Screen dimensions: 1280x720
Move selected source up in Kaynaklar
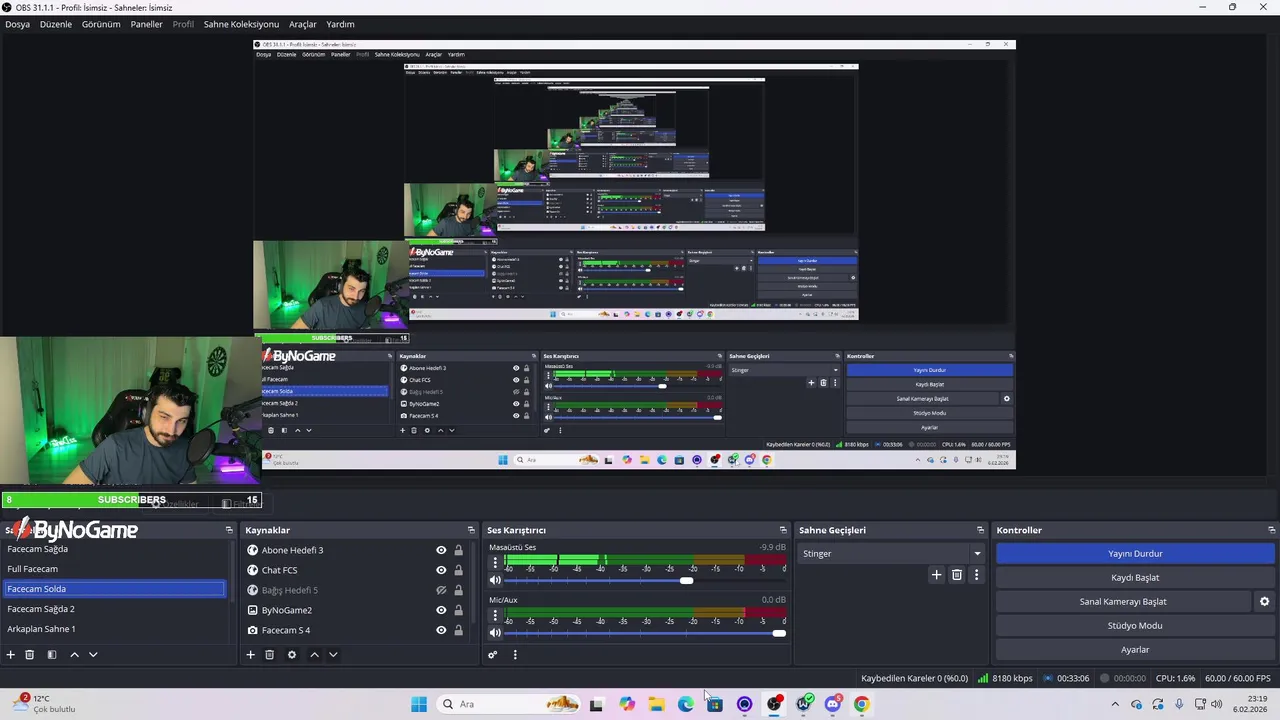tap(314, 655)
